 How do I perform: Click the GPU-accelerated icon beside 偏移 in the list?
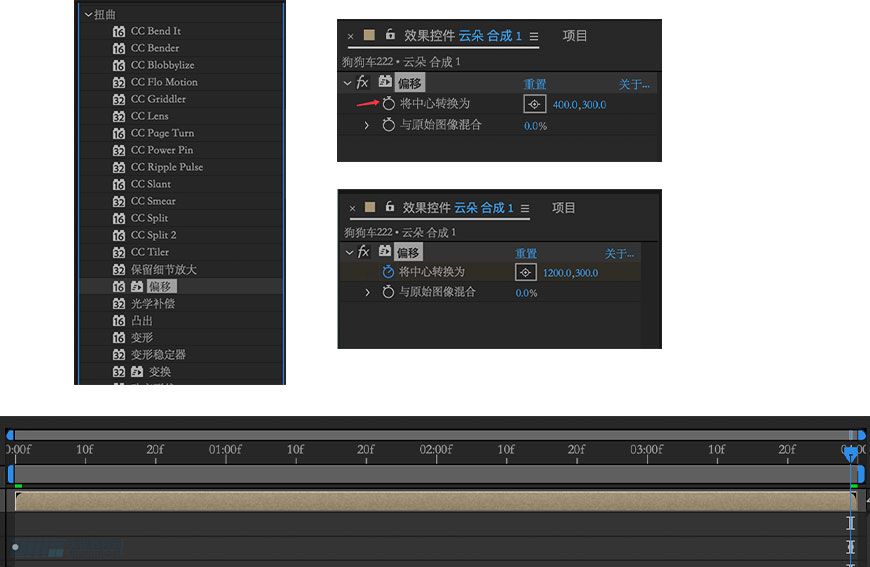click(x=136, y=286)
